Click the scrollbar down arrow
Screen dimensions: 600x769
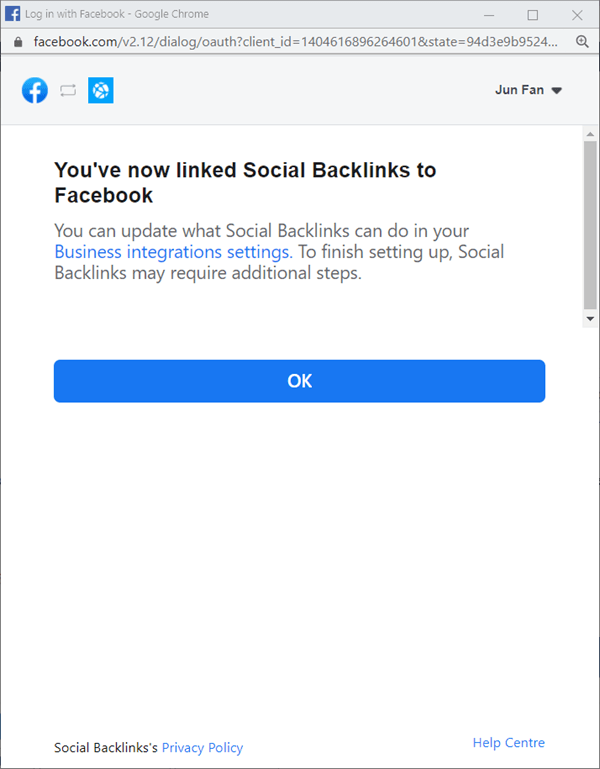click(590, 318)
